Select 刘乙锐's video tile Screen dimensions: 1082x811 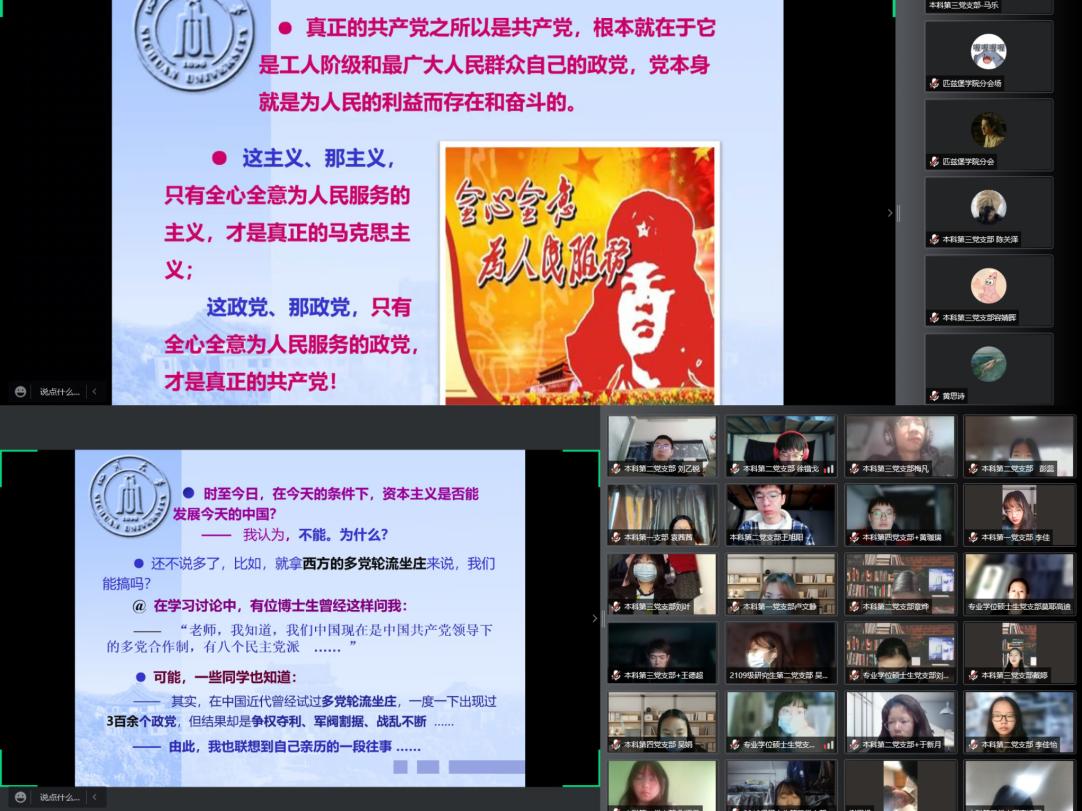tap(662, 446)
